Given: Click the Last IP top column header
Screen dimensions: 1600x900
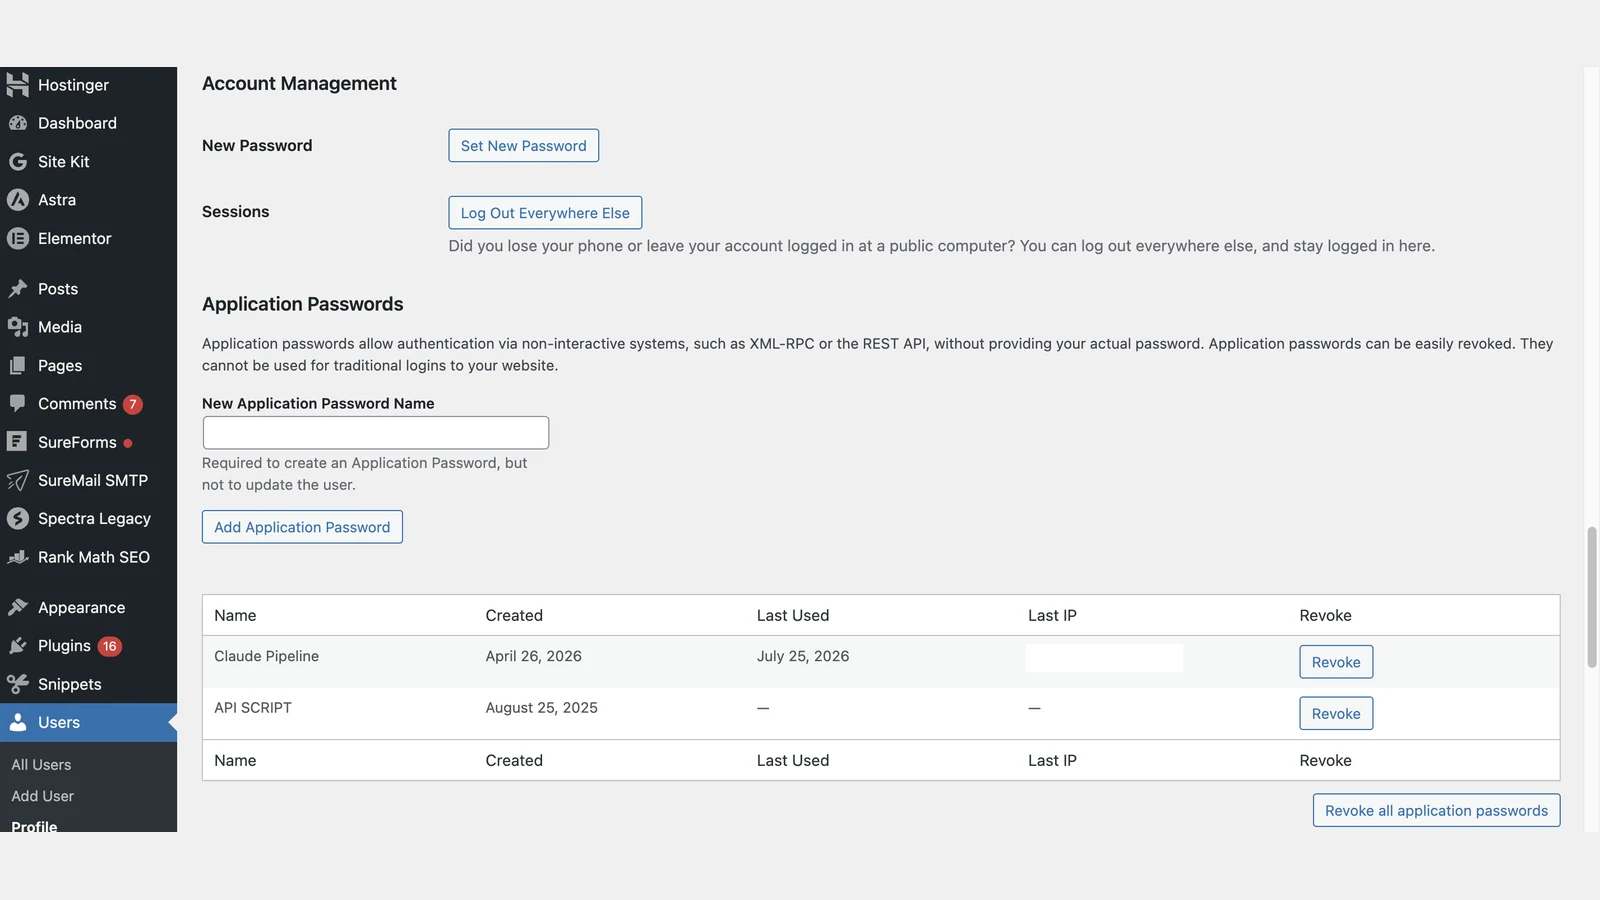Looking at the screenshot, I should tap(1052, 616).
